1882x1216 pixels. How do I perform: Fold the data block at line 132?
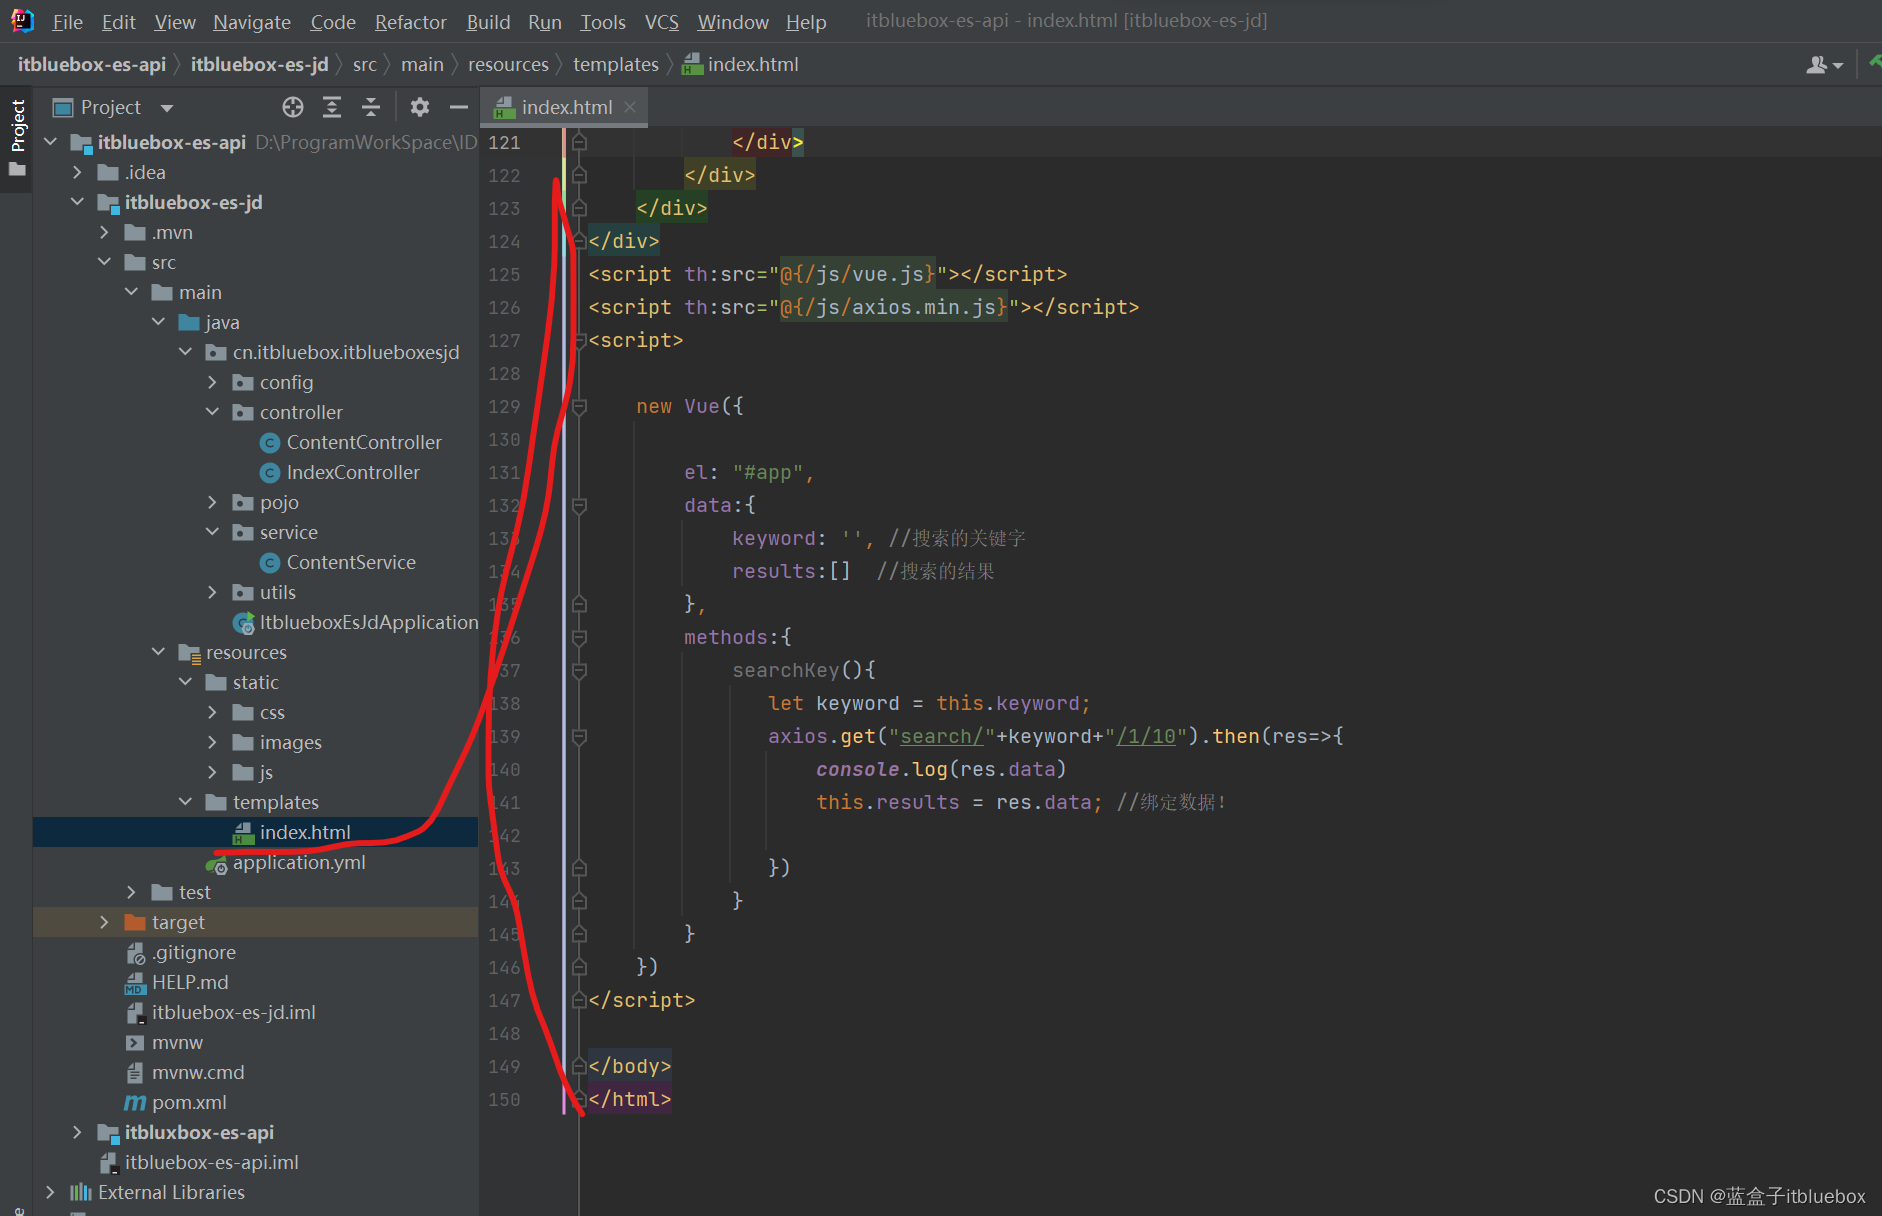[x=579, y=505]
